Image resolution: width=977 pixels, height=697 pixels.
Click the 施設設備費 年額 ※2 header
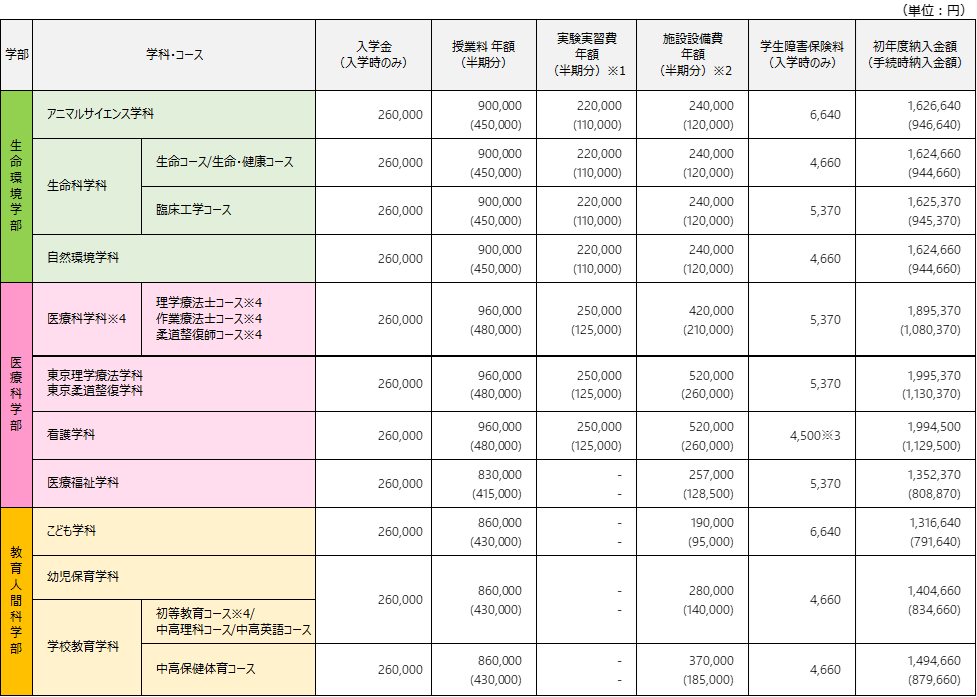pos(692,55)
